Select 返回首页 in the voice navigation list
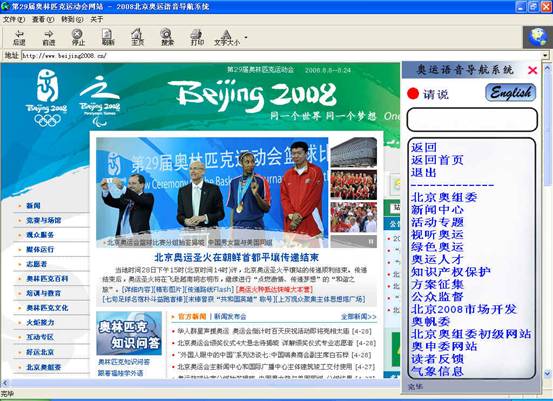The image size is (553, 401). point(437,160)
